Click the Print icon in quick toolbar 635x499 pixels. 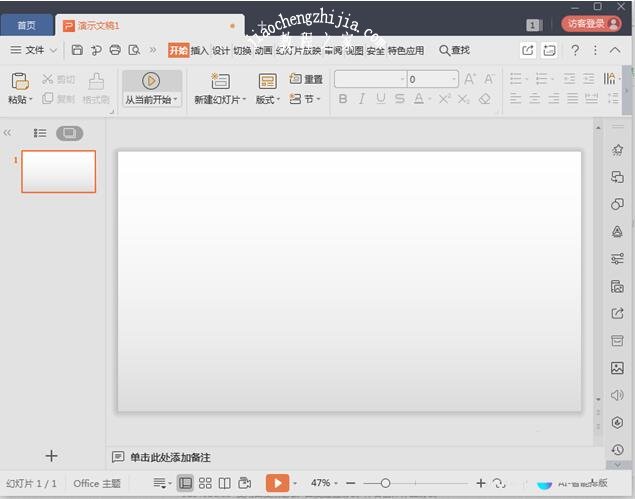(115, 50)
